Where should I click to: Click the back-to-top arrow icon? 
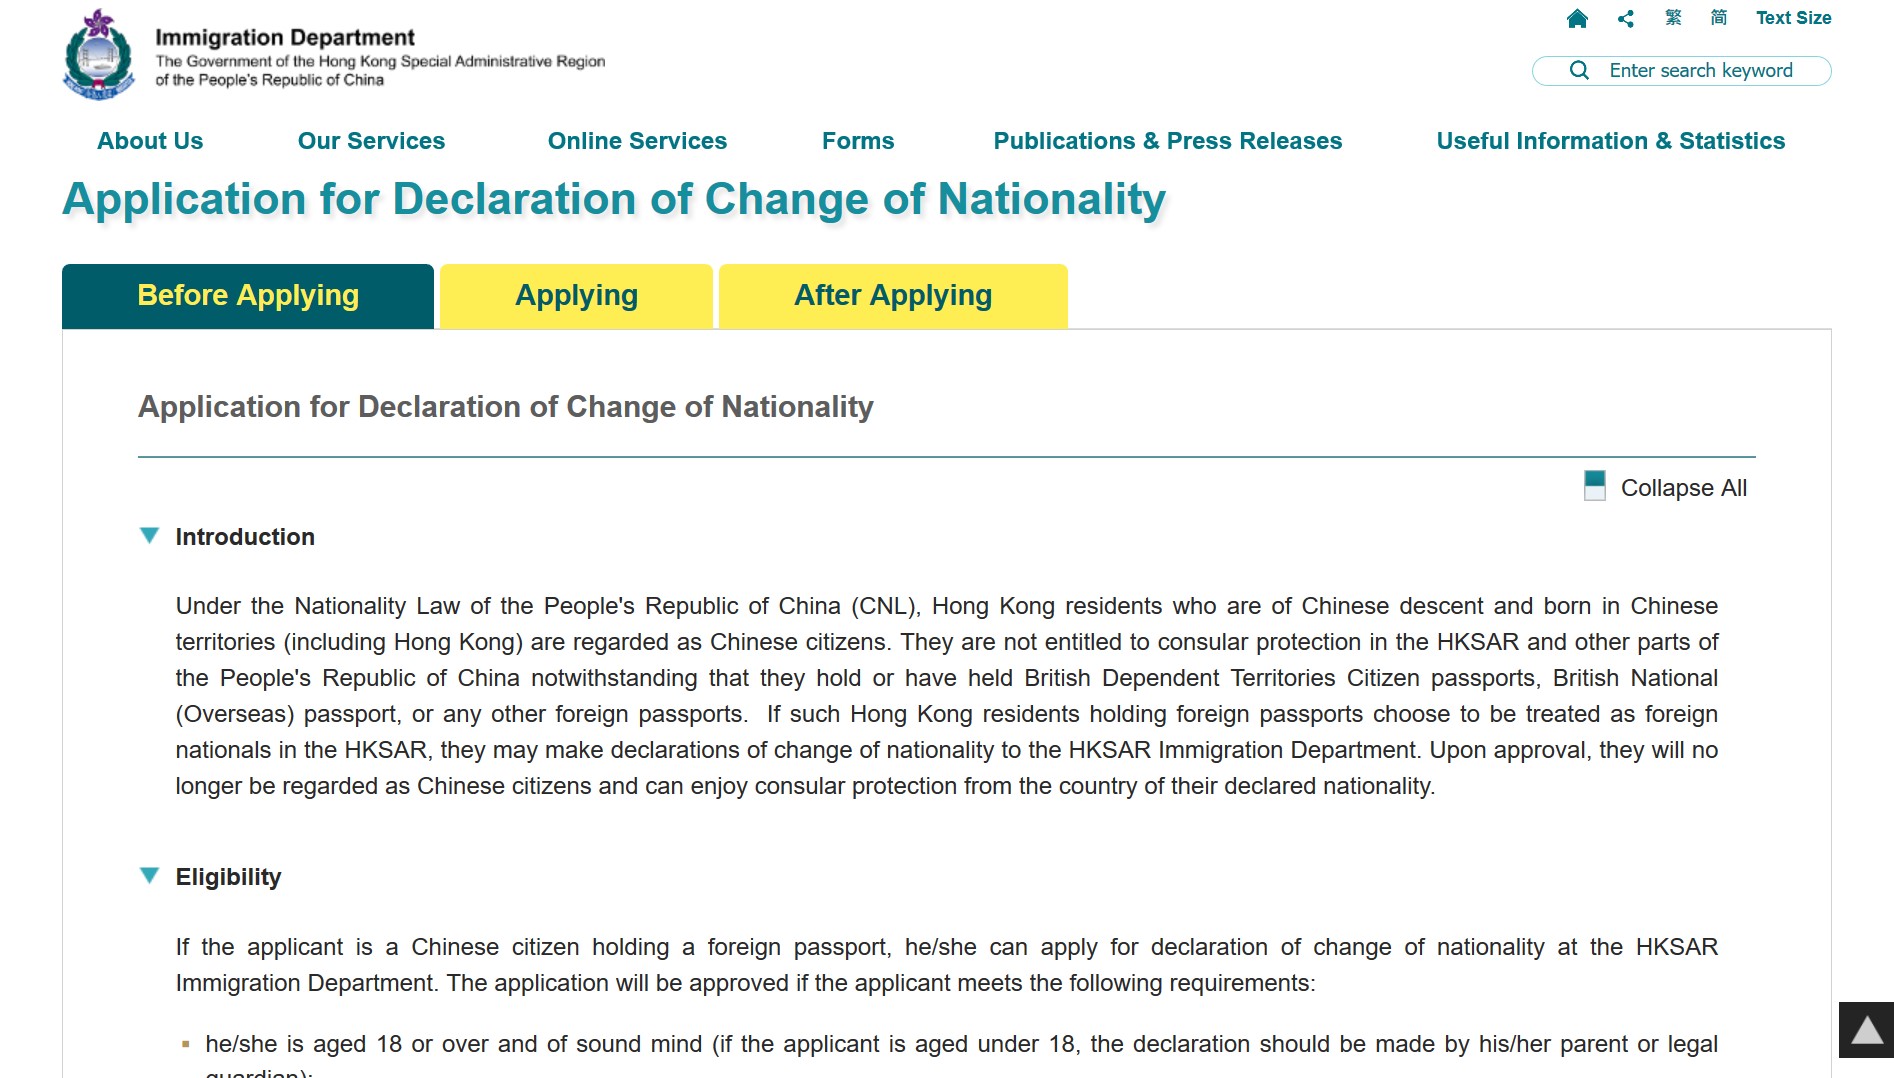coord(1866,1030)
